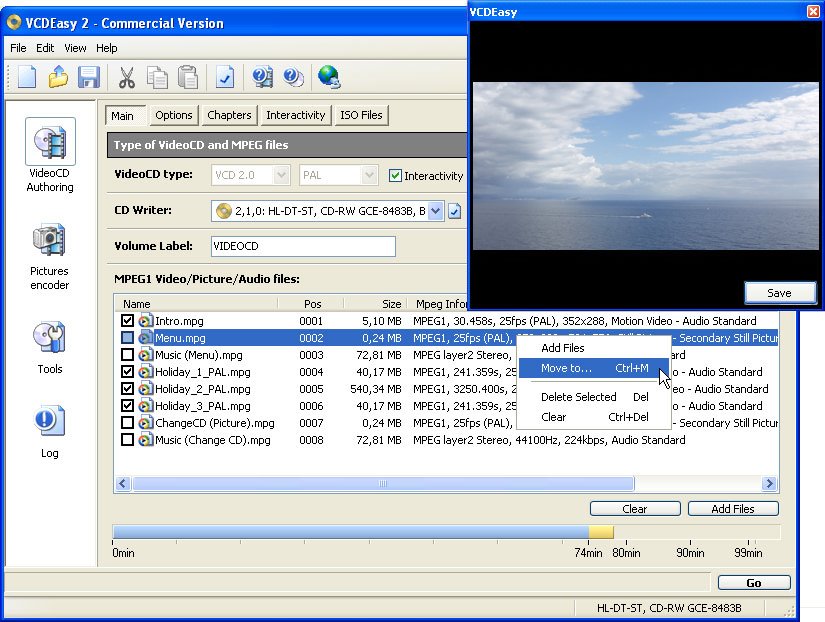This screenshot has height=622, width=825.
Task: Open the File menu
Action: 18,48
